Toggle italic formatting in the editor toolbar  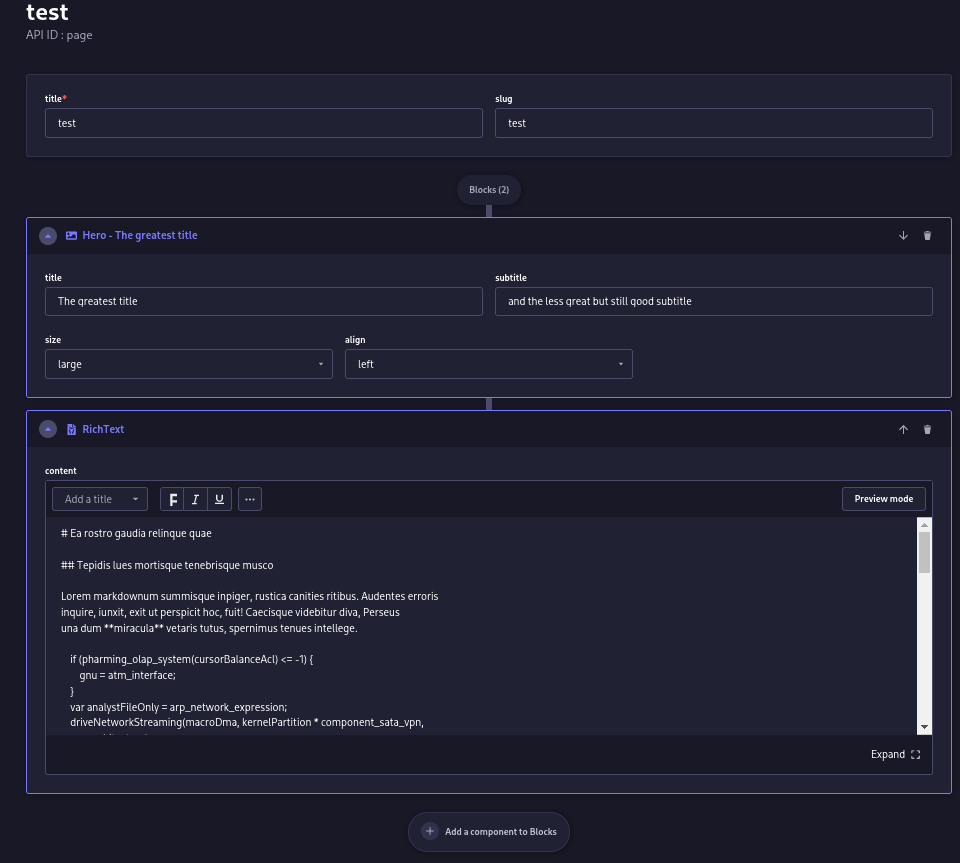coord(195,499)
